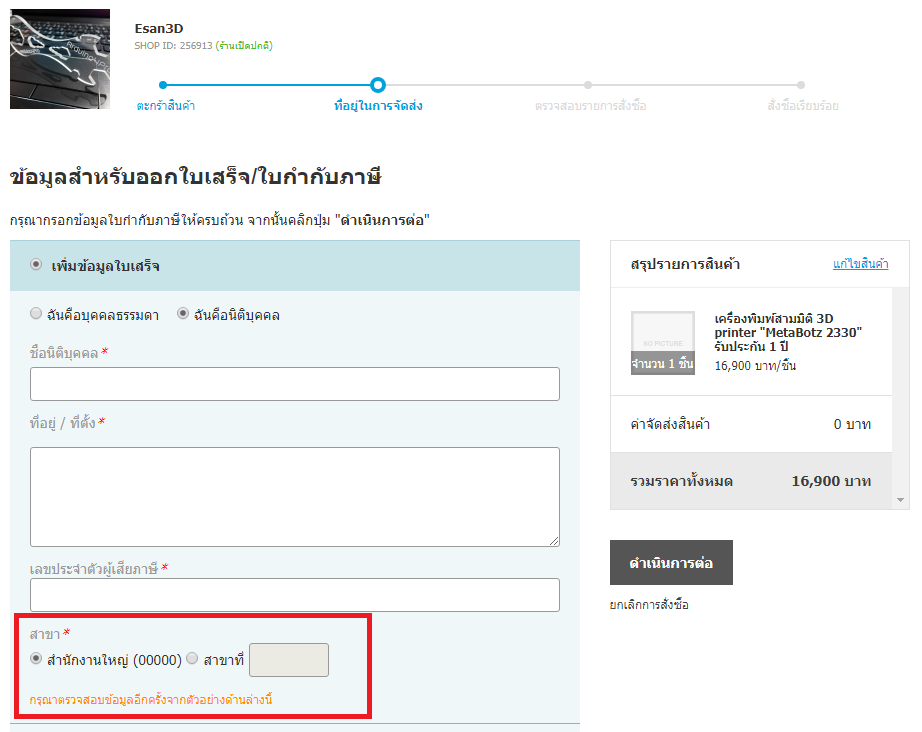Screen dimensions: 922x732
Task: Open the แก้ไขสินค้า link
Action: point(860,264)
